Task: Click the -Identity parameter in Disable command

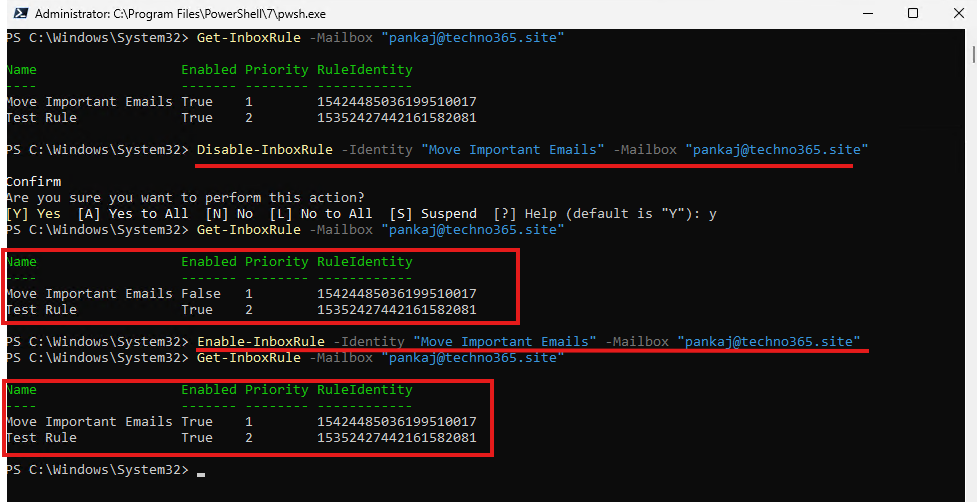Action: (376, 149)
